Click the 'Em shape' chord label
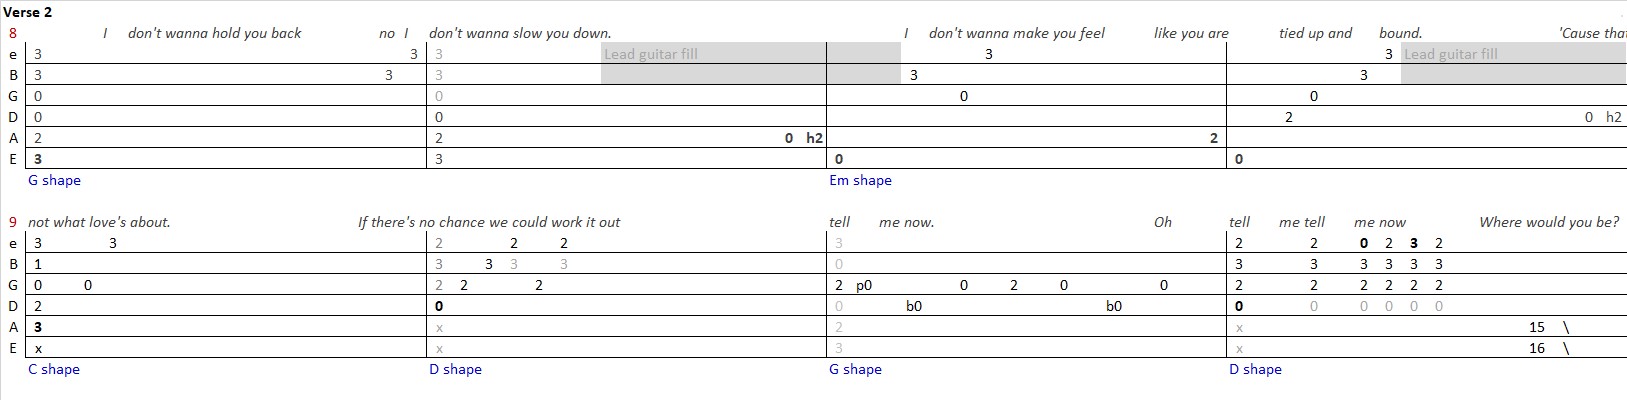Screen dimensions: 1627x400 (x=860, y=180)
